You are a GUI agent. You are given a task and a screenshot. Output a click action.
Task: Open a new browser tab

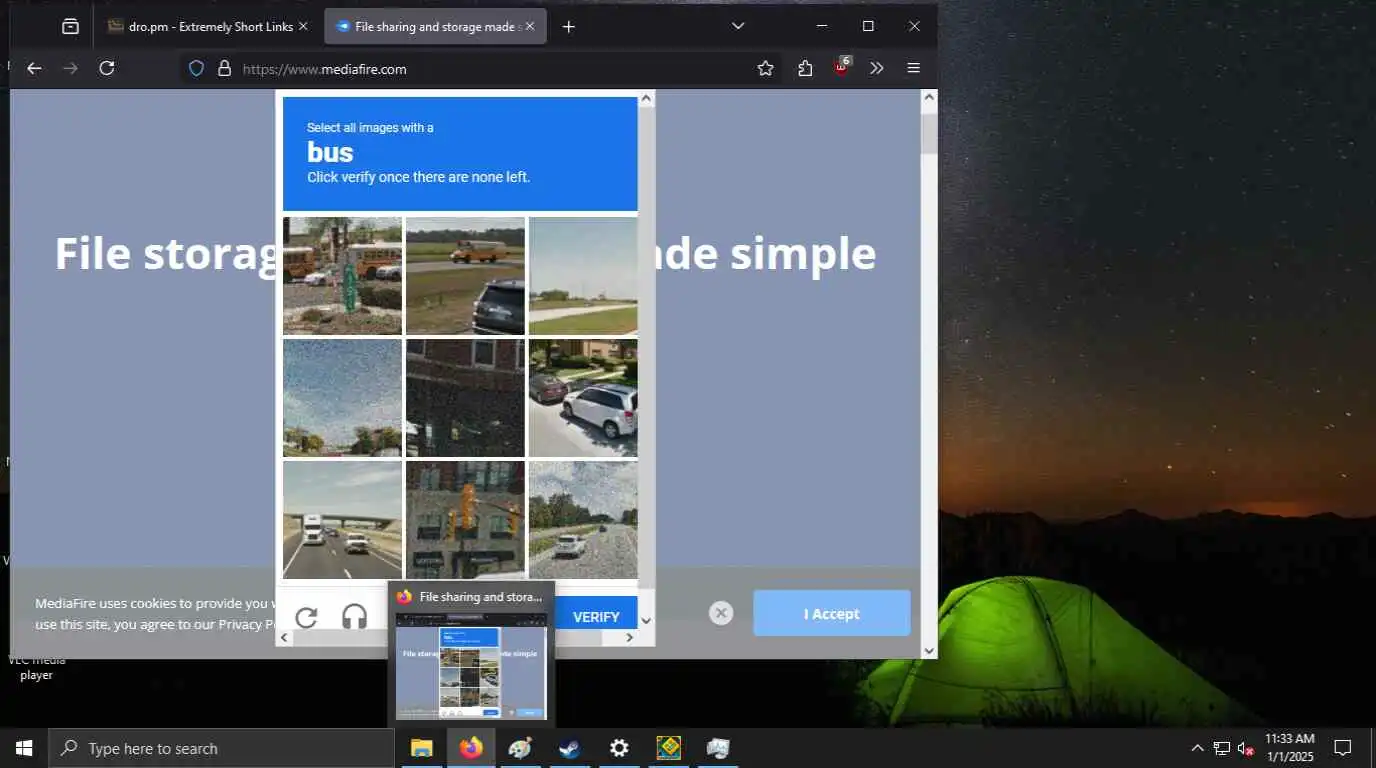pos(569,27)
